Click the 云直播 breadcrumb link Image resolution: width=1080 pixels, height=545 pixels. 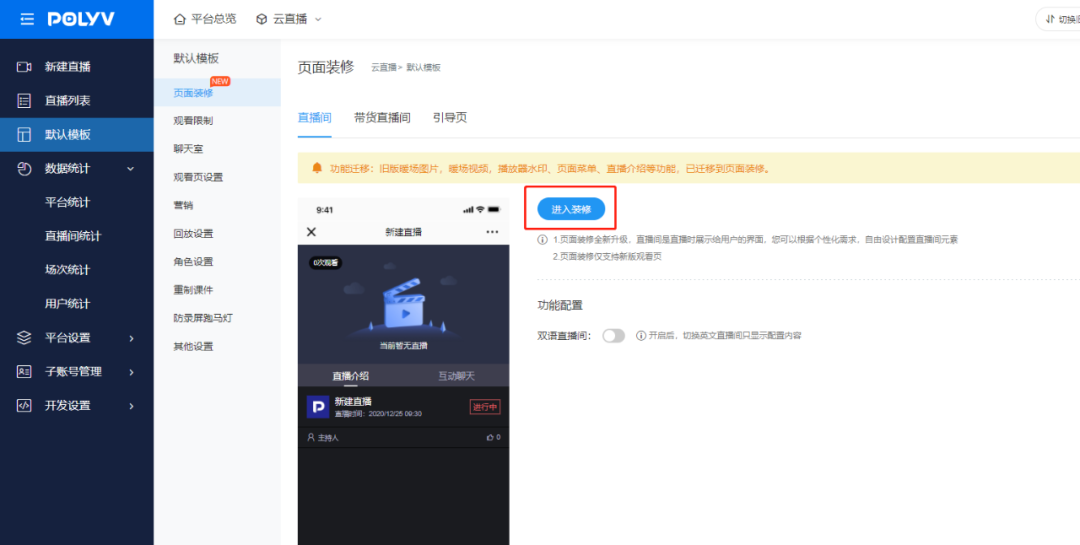(x=384, y=68)
